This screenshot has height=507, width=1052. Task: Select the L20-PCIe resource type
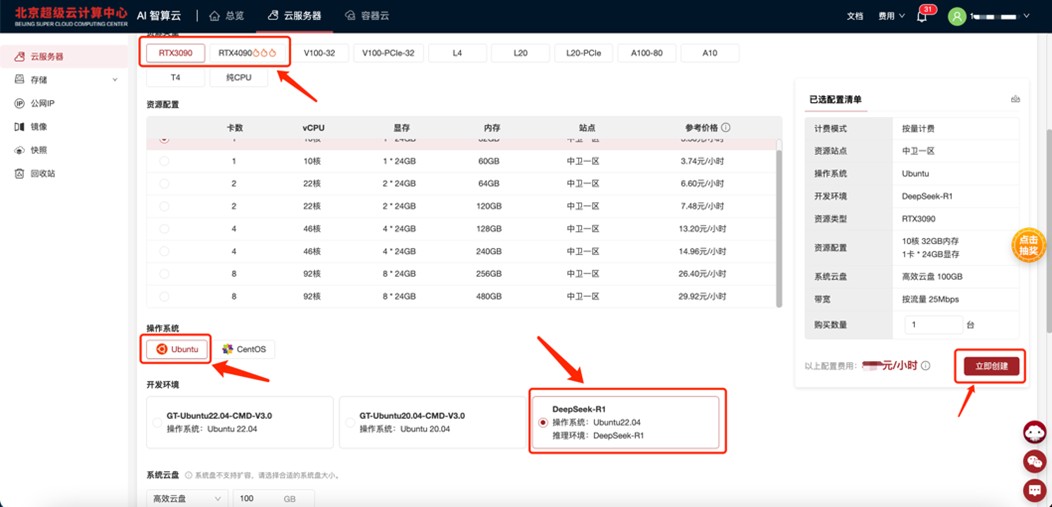[x=584, y=53]
